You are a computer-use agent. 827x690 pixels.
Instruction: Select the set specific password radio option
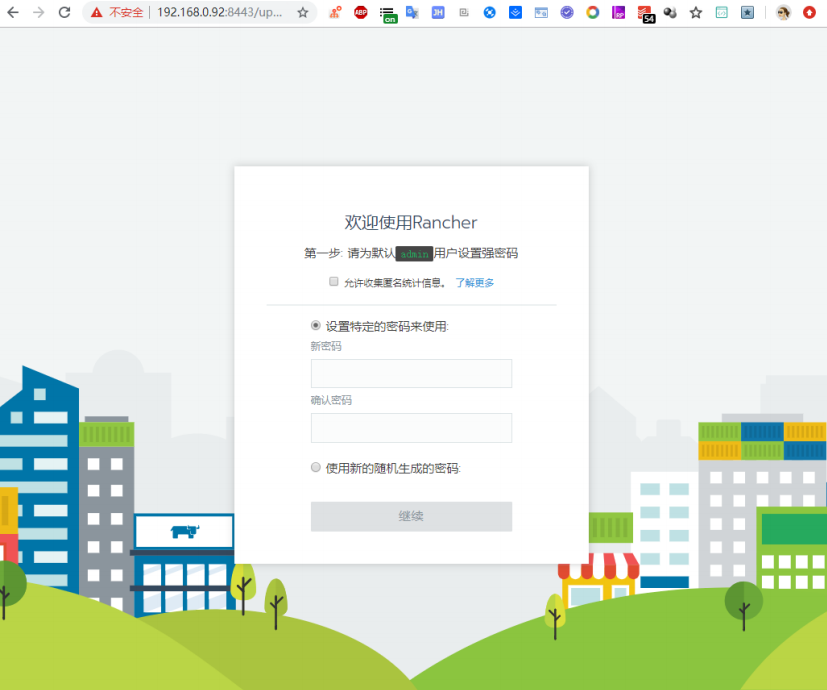(x=315, y=325)
